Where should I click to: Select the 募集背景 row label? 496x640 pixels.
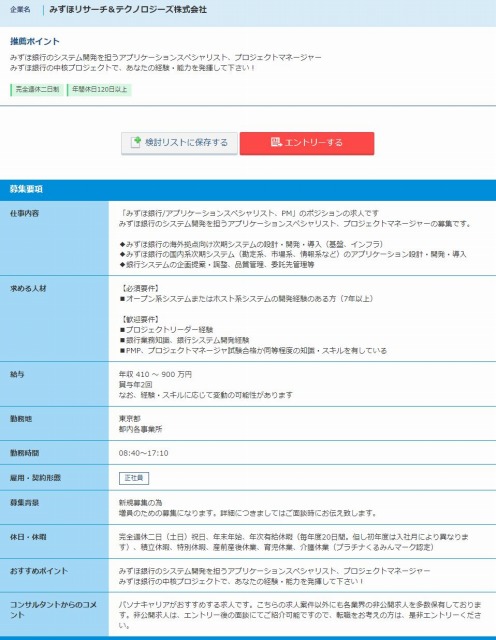click(x=24, y=503)
